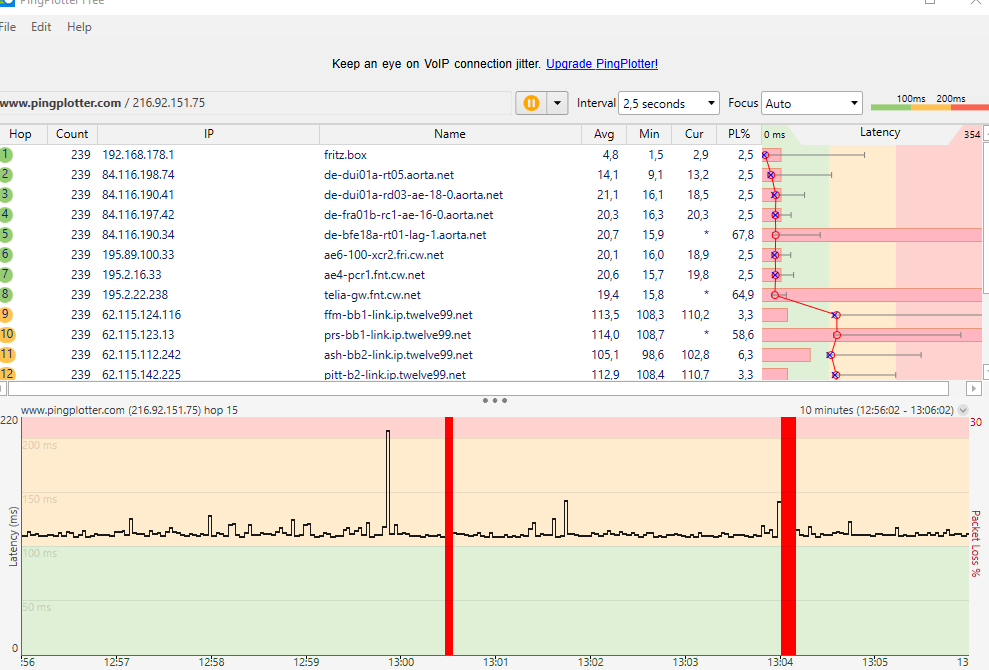
Task: Click hop 9 orange circle icon
Action: click(6, 314)
